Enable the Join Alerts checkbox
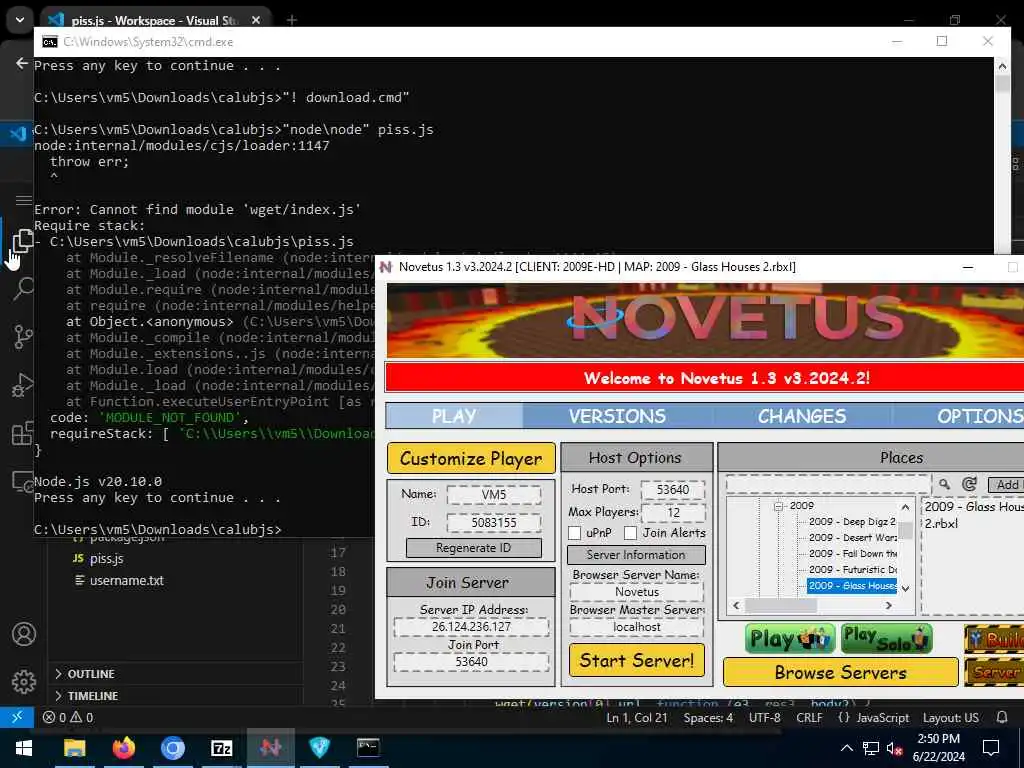The width and height of the screenshot is (1024, 768). coord(630,533)
